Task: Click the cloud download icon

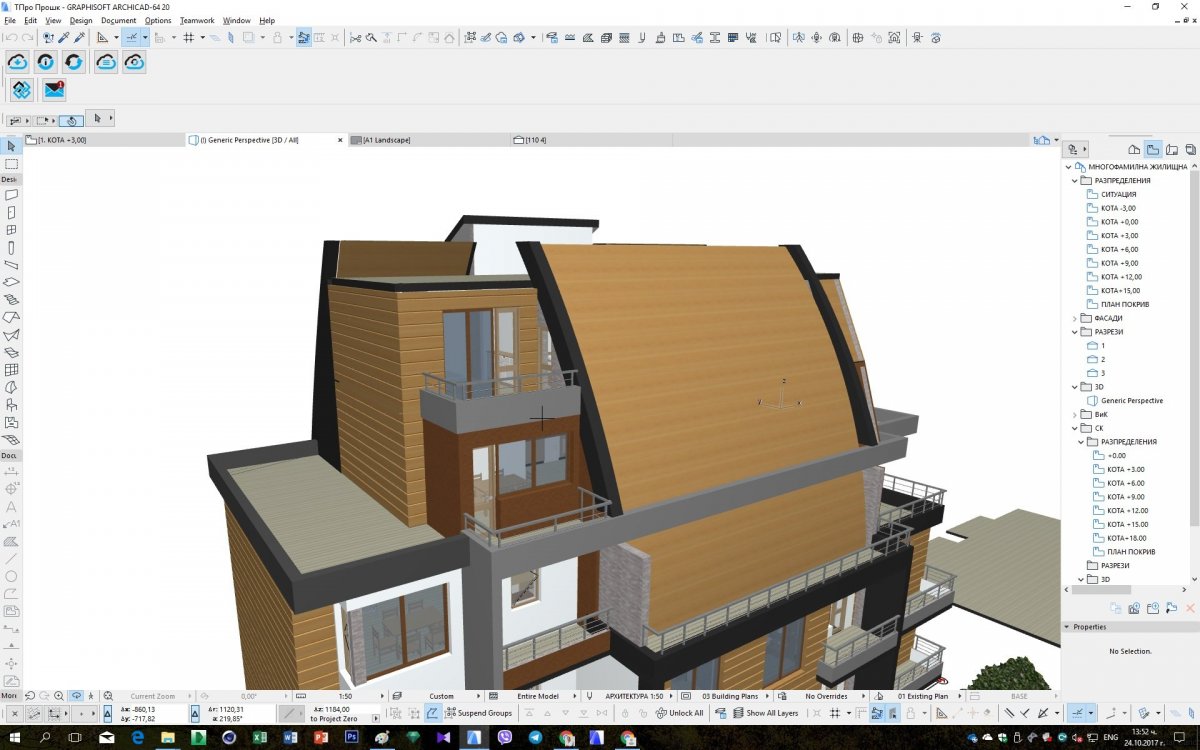Action: (x=18, y=62)
